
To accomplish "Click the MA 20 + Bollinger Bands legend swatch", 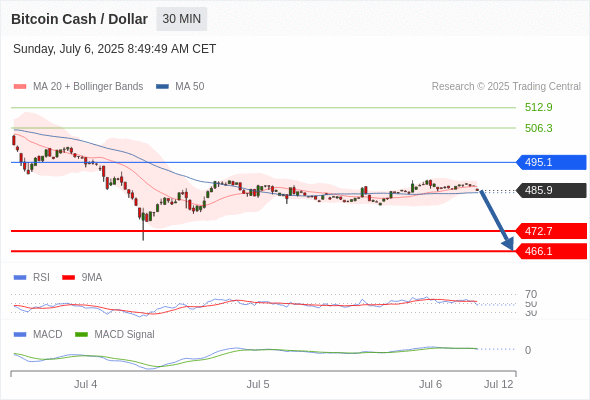I will (20, 87).
